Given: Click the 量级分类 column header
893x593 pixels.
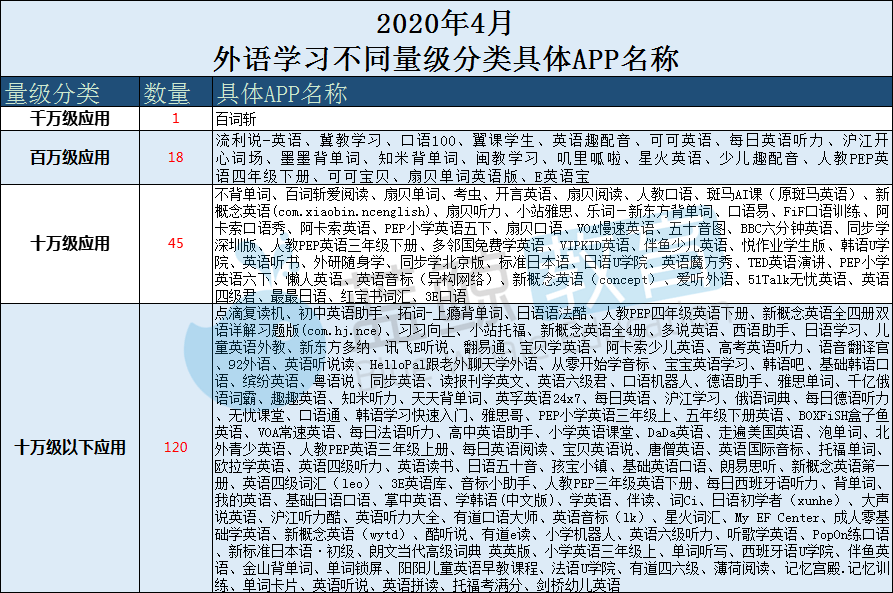Looking at the screenshot, I should 54,94.
